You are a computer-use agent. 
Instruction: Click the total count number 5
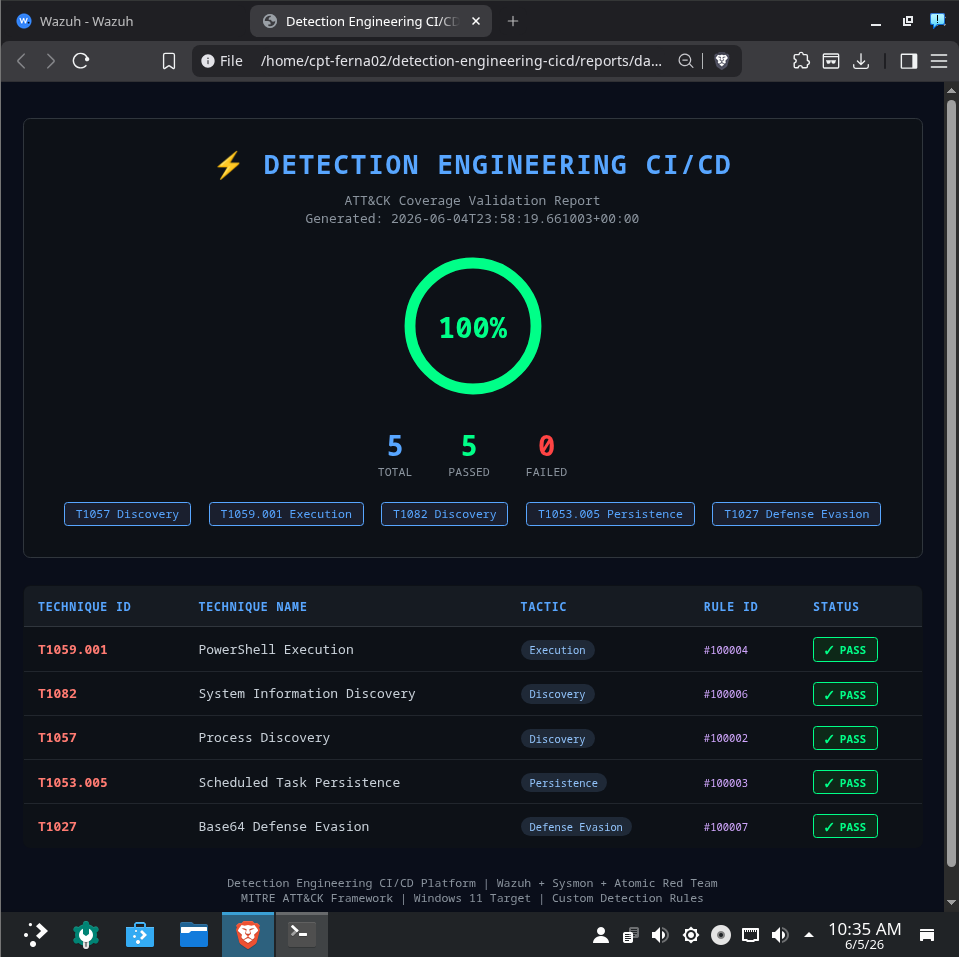(394, 446)
